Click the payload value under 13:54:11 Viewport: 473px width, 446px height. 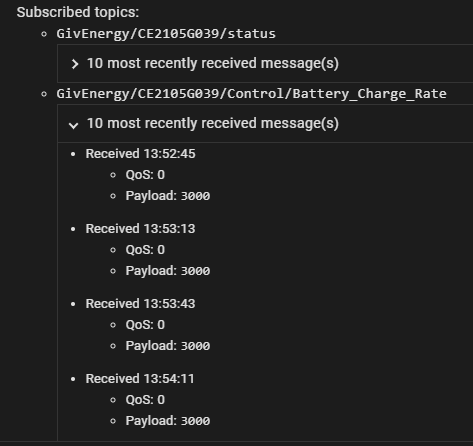pos(195,421)
